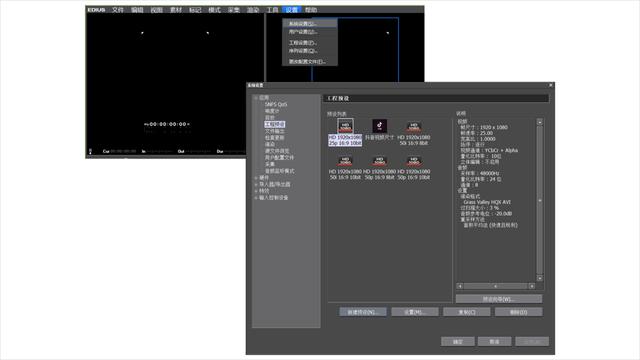The image size is (640, 360).
Task: Select the HD 1920x1080 50i 16:9 8bit preset
Action: tap(414, 133)
